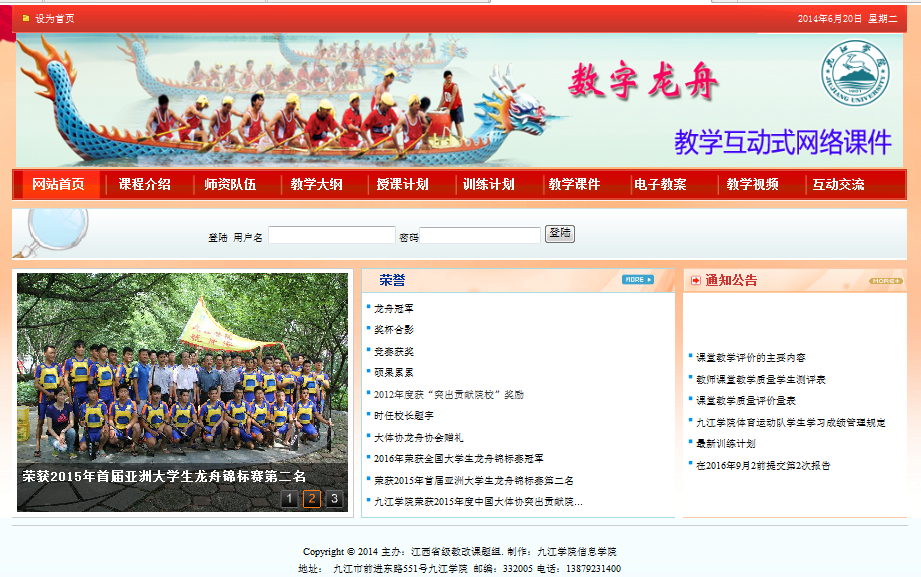Open the 网站首页 navigation tab
The image size is (921, 577).
pyautogui.click(x=59, y=184)
